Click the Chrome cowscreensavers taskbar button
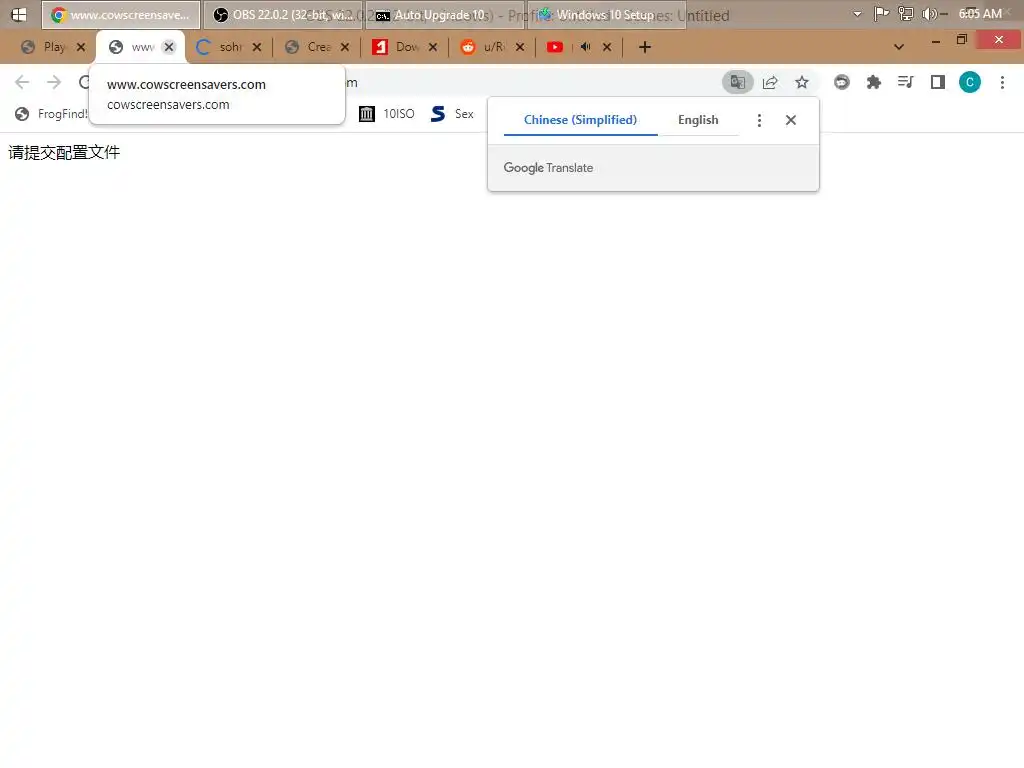Screen dimensions: 1024x768 [x=121, y=14]
